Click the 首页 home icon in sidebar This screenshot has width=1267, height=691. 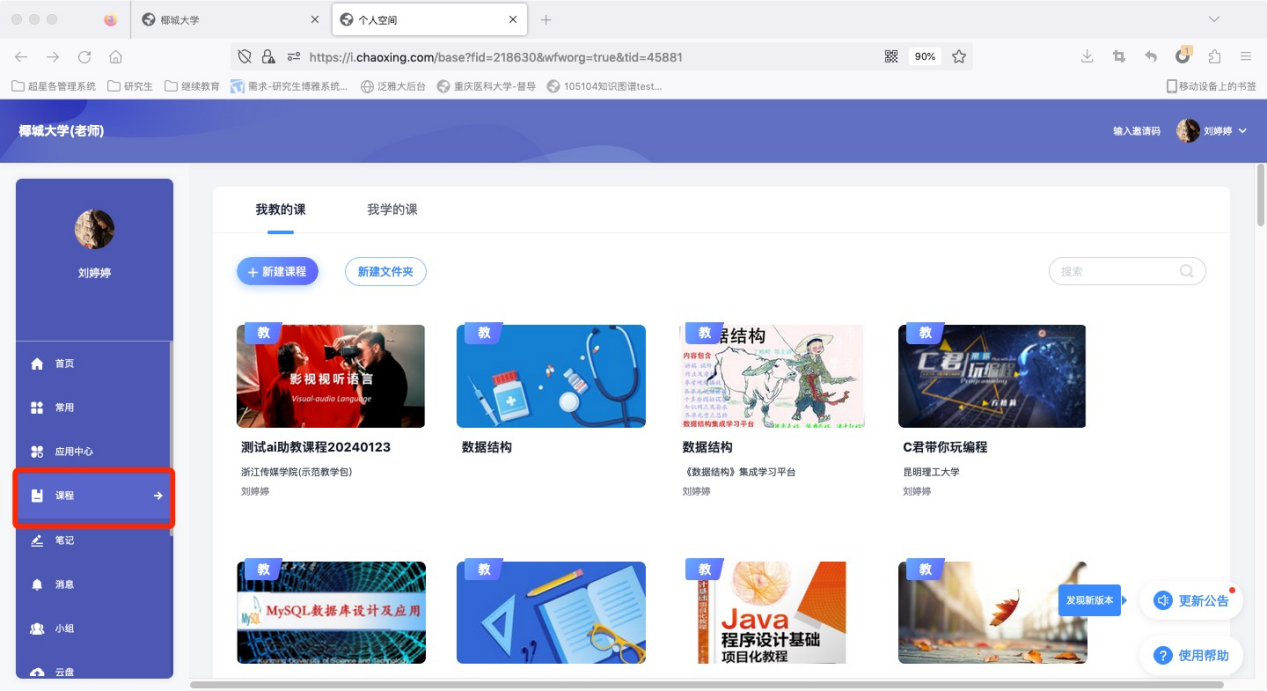pos(37,364)
